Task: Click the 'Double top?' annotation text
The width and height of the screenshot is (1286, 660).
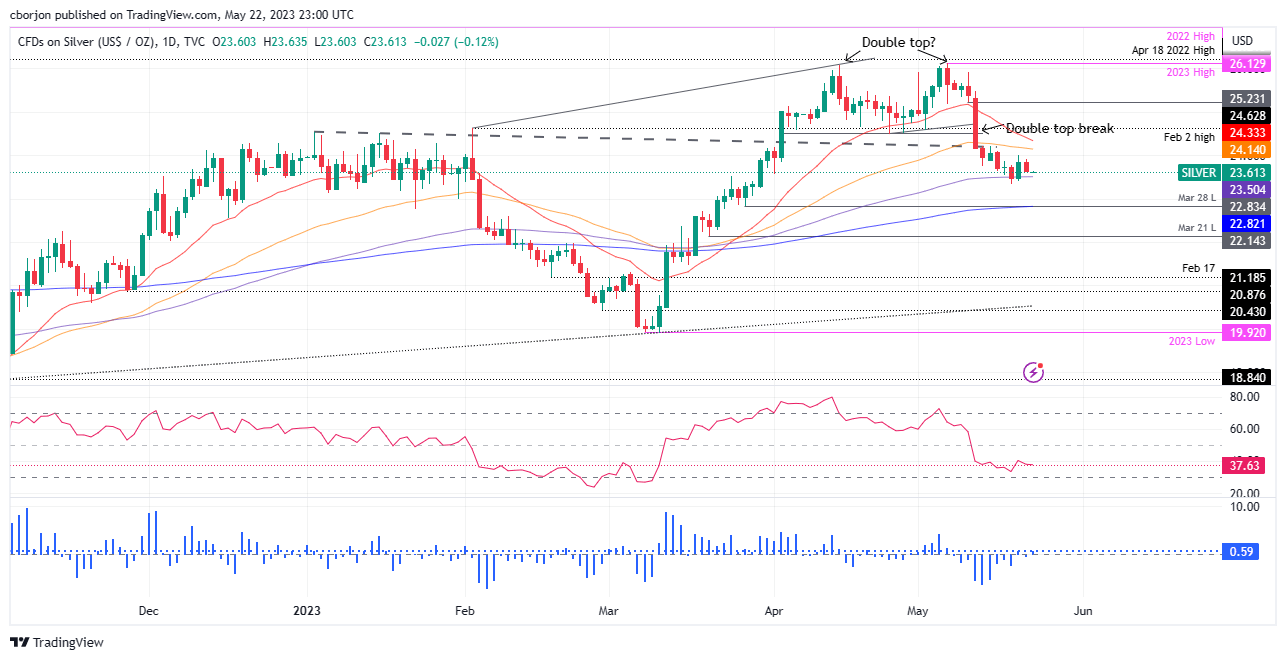Action: tap(897, 43)
